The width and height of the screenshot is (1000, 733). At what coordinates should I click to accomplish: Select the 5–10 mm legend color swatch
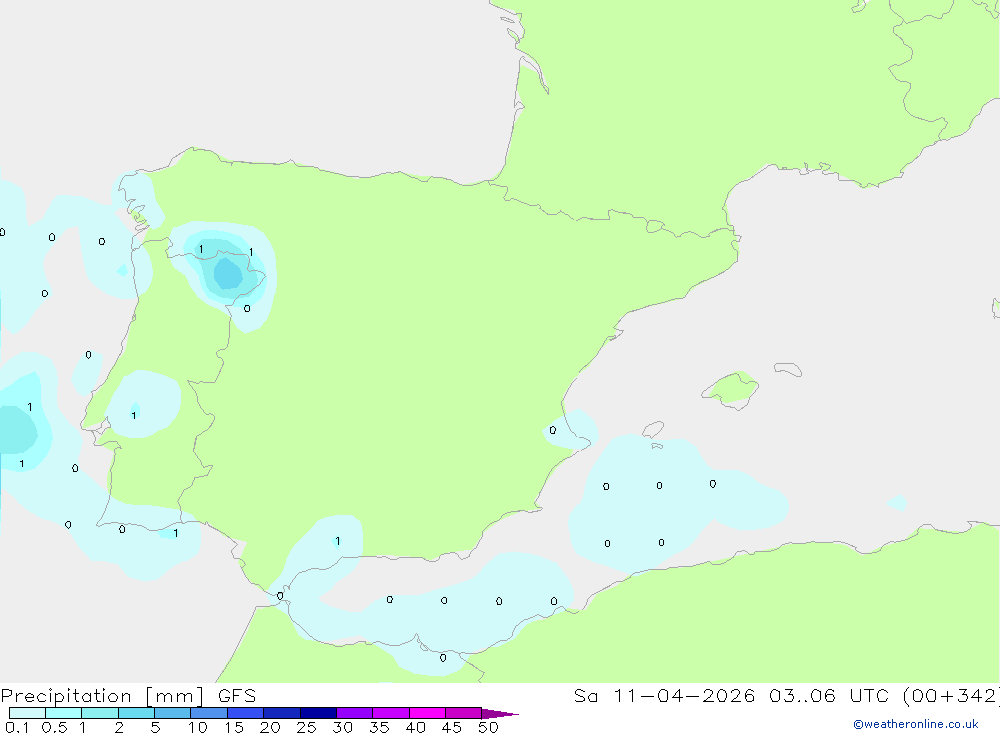coord(173,713)
